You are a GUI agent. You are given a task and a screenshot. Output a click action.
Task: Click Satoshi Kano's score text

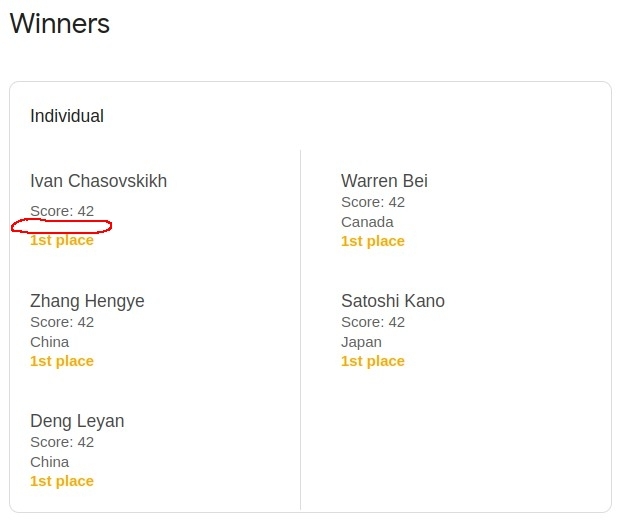pyautogui.click(x=373, y=322)
